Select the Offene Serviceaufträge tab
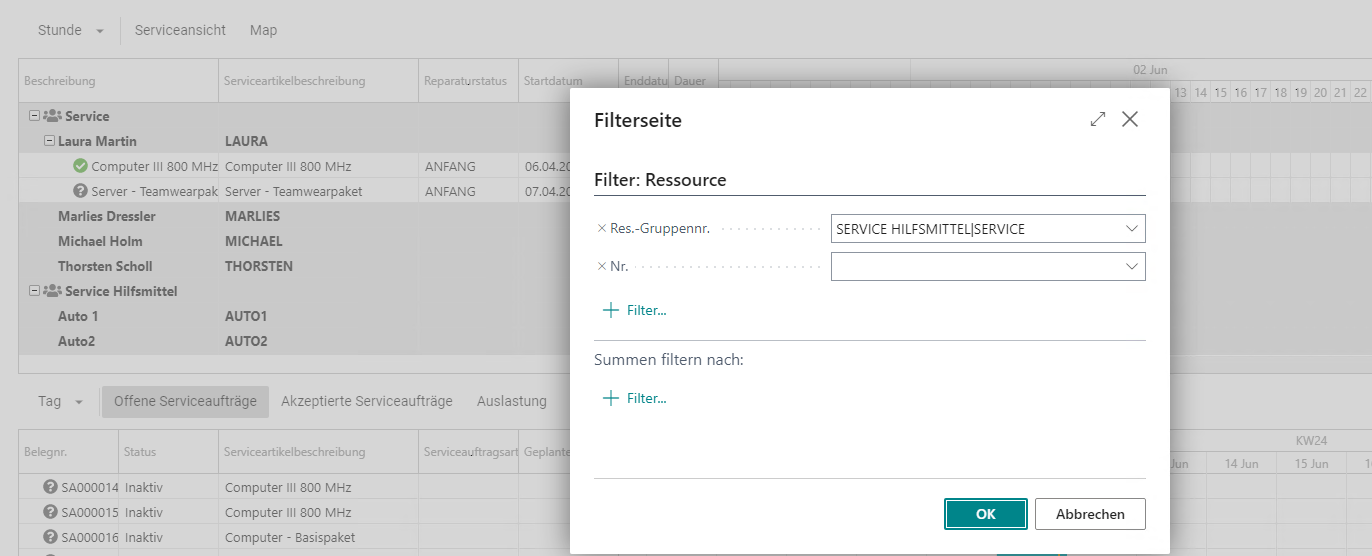The height and width of the screenshot is (556, 1372). point(185,401)
